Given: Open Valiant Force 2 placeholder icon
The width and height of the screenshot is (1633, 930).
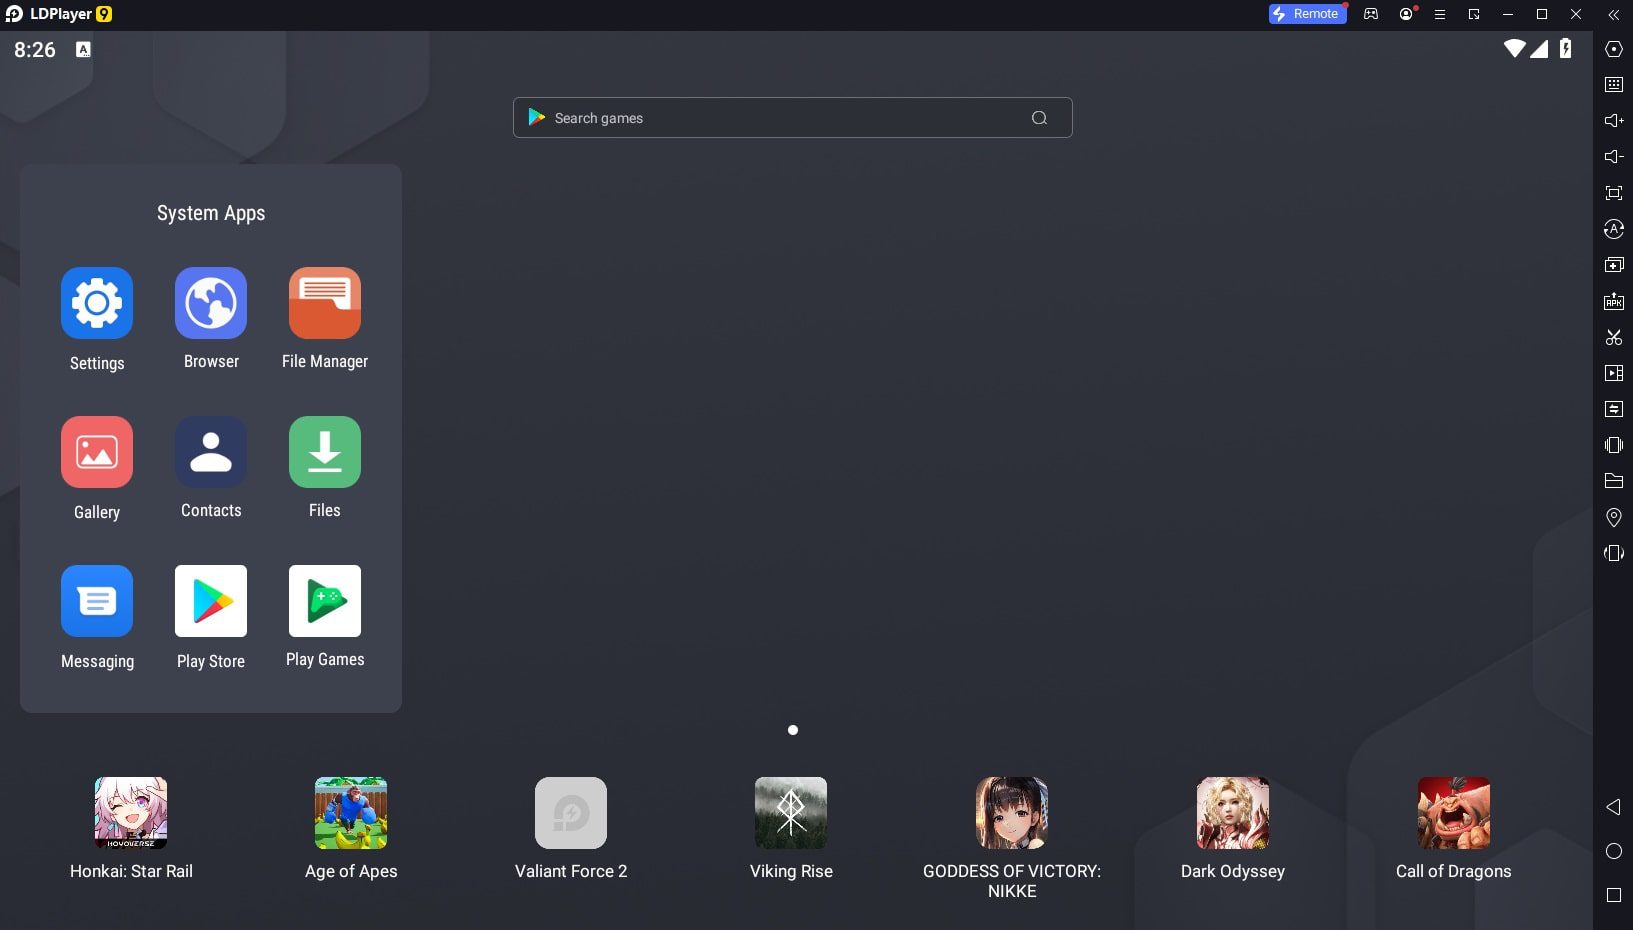Looking at the screenshot, I should click(x=571, y=813).
